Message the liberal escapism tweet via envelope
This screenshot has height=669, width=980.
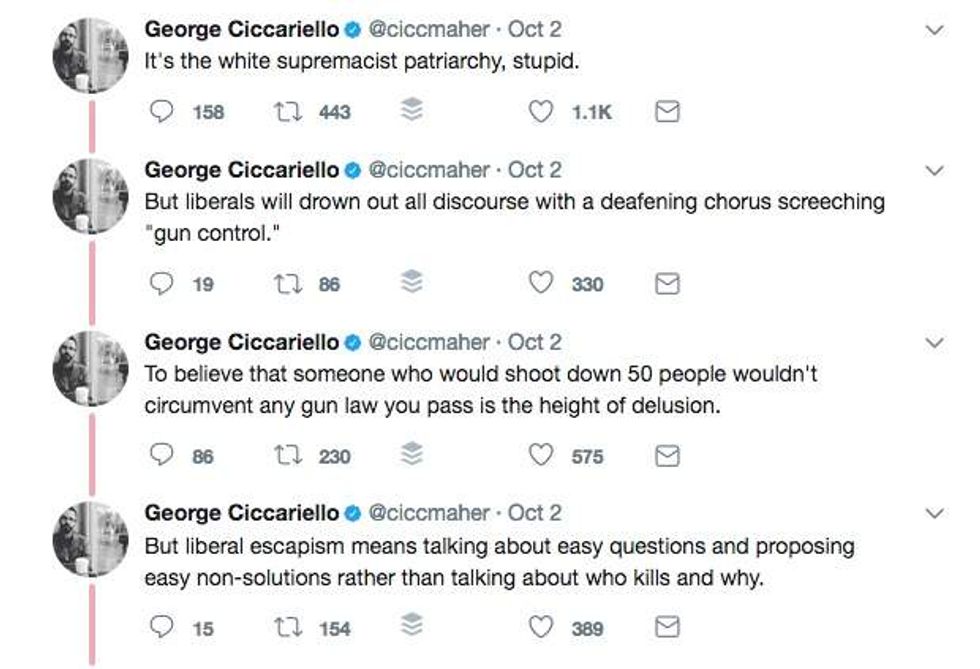(x=667, y=628)
